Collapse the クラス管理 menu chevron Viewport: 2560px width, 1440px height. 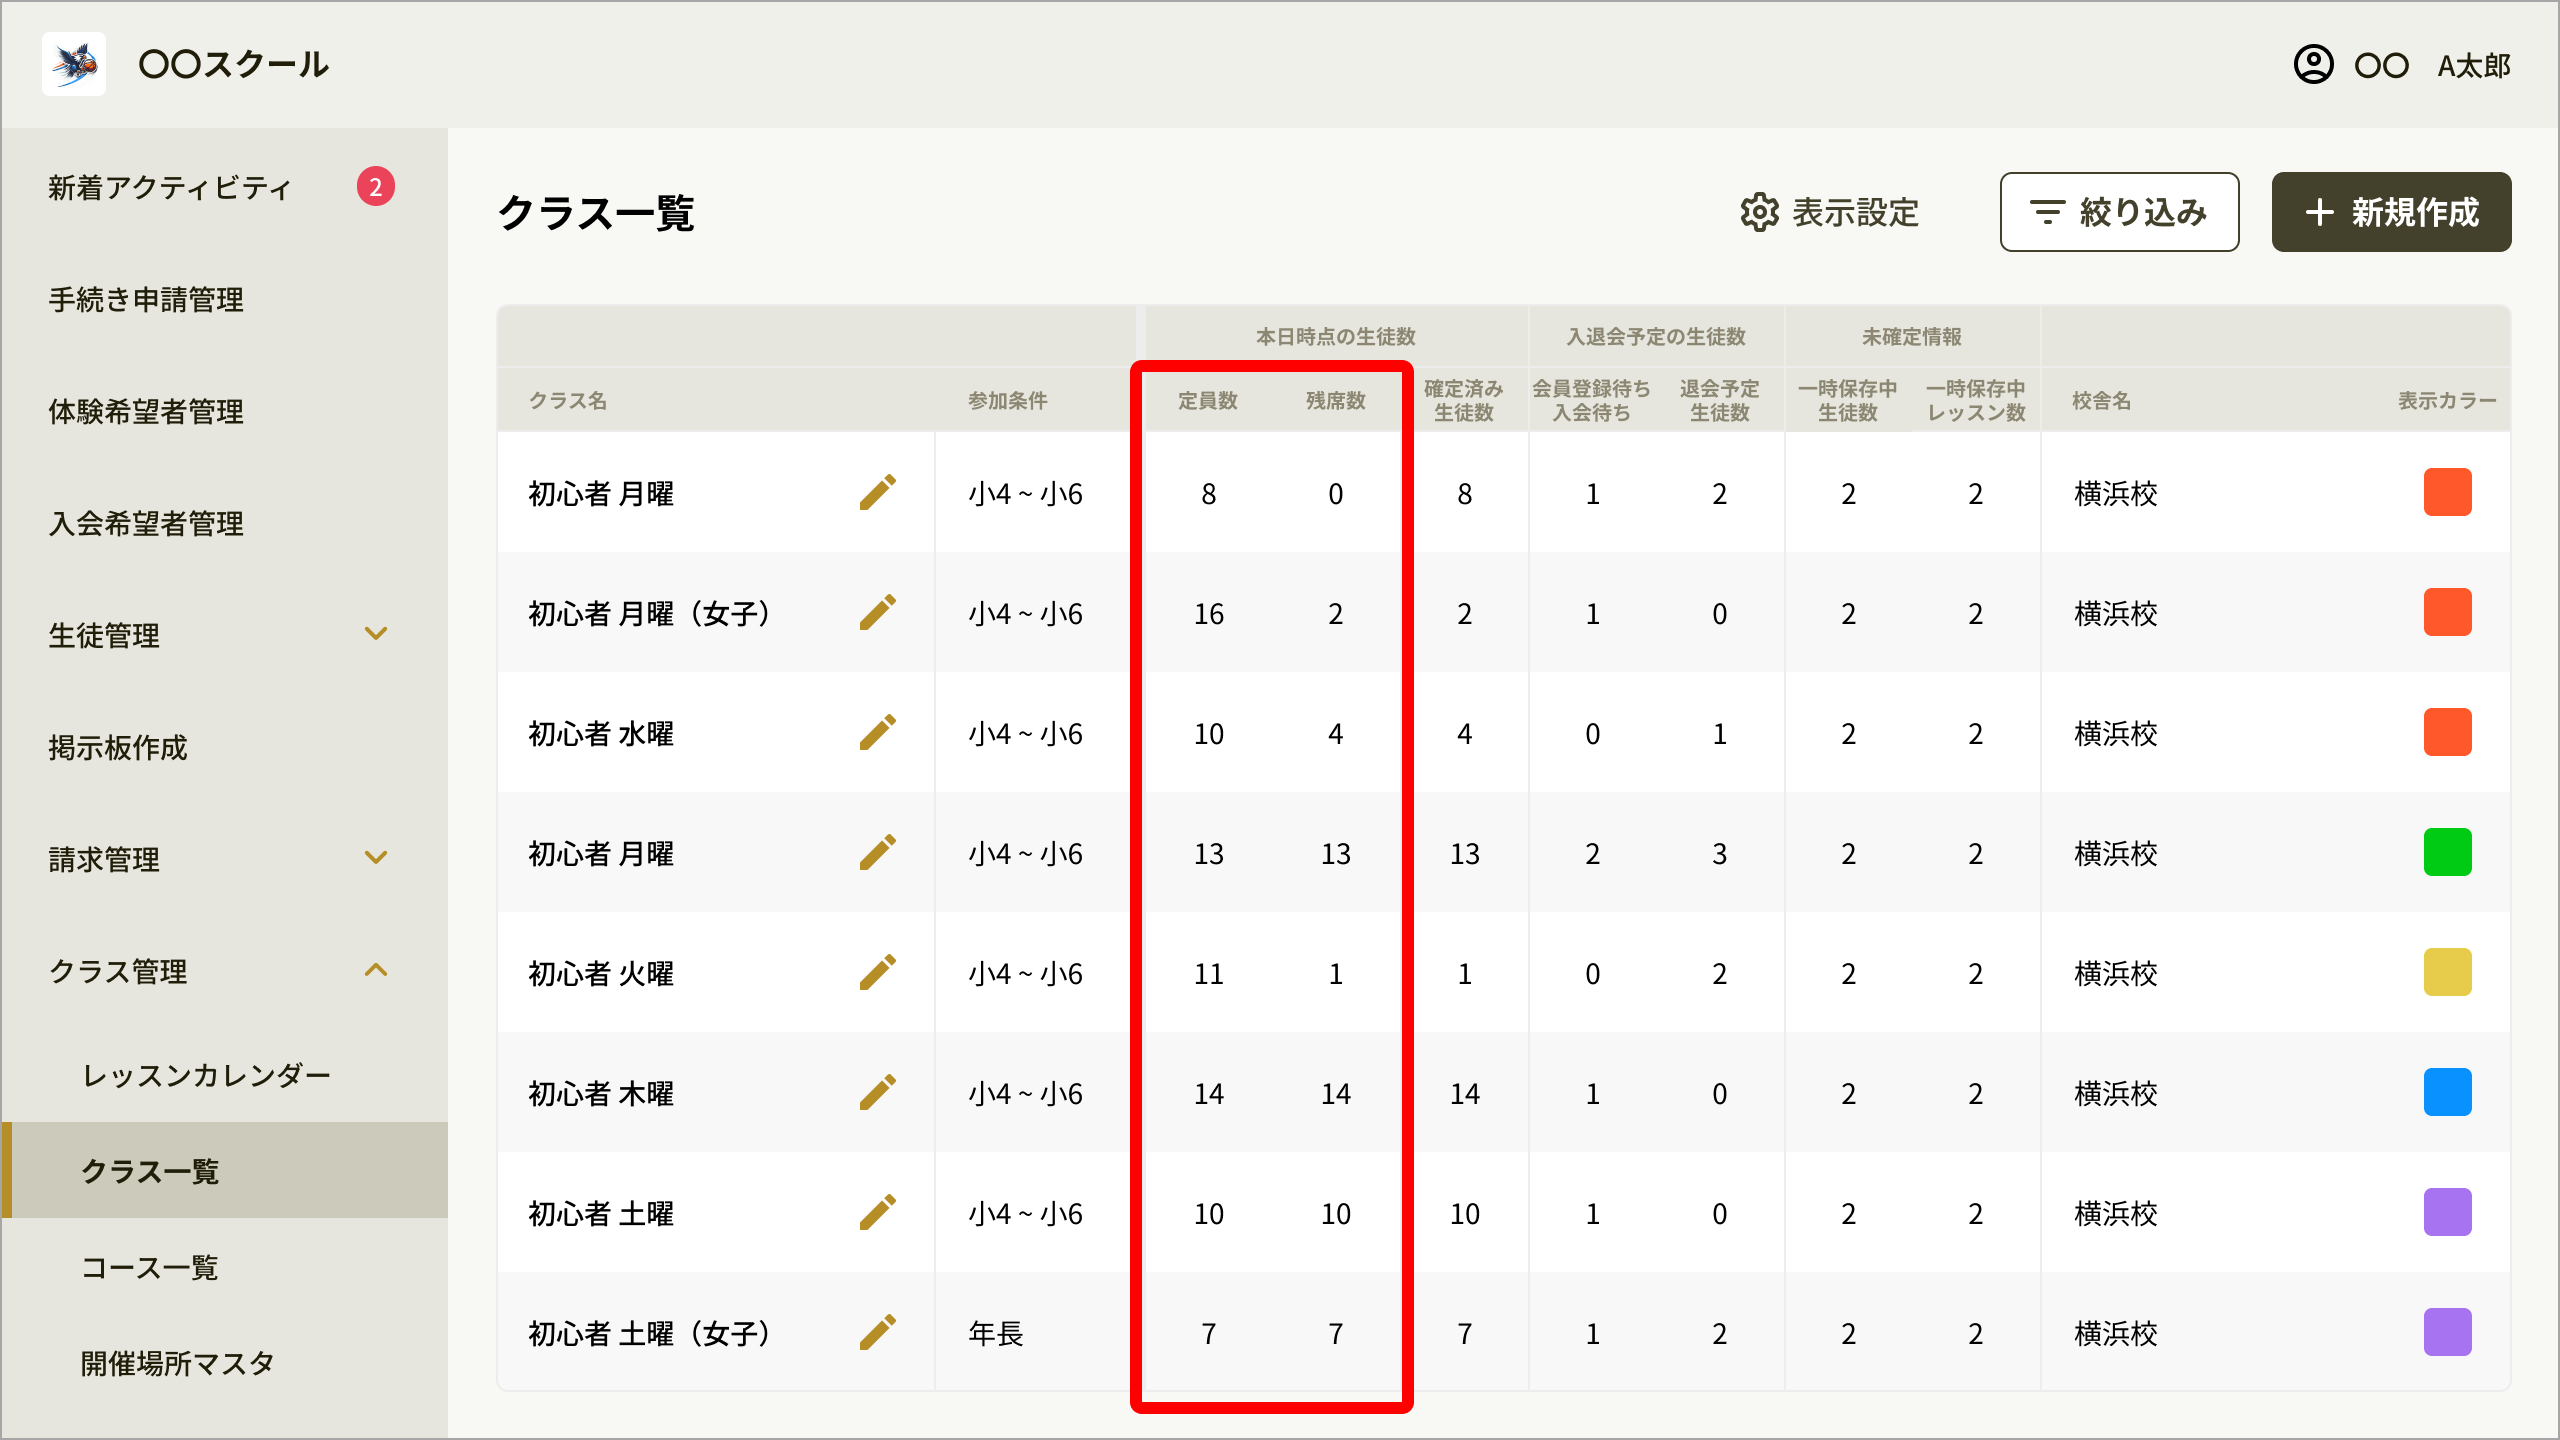point(376,970)
